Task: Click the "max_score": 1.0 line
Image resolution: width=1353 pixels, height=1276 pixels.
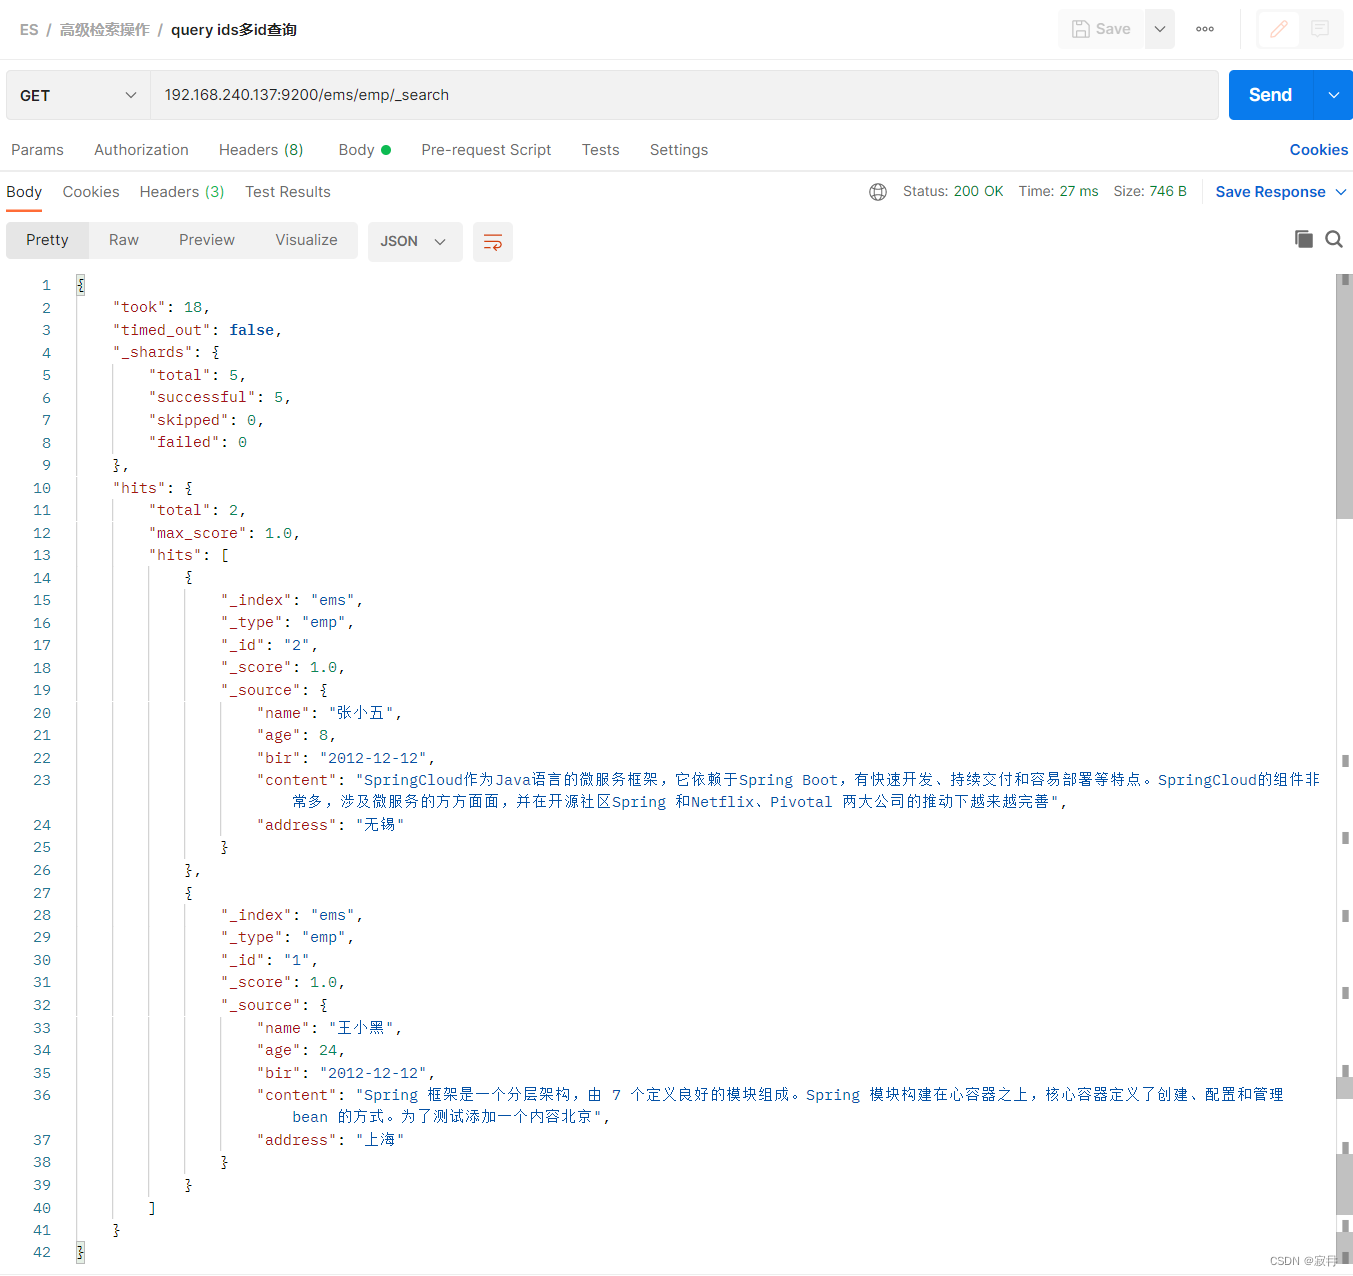Action: [224, 533]
